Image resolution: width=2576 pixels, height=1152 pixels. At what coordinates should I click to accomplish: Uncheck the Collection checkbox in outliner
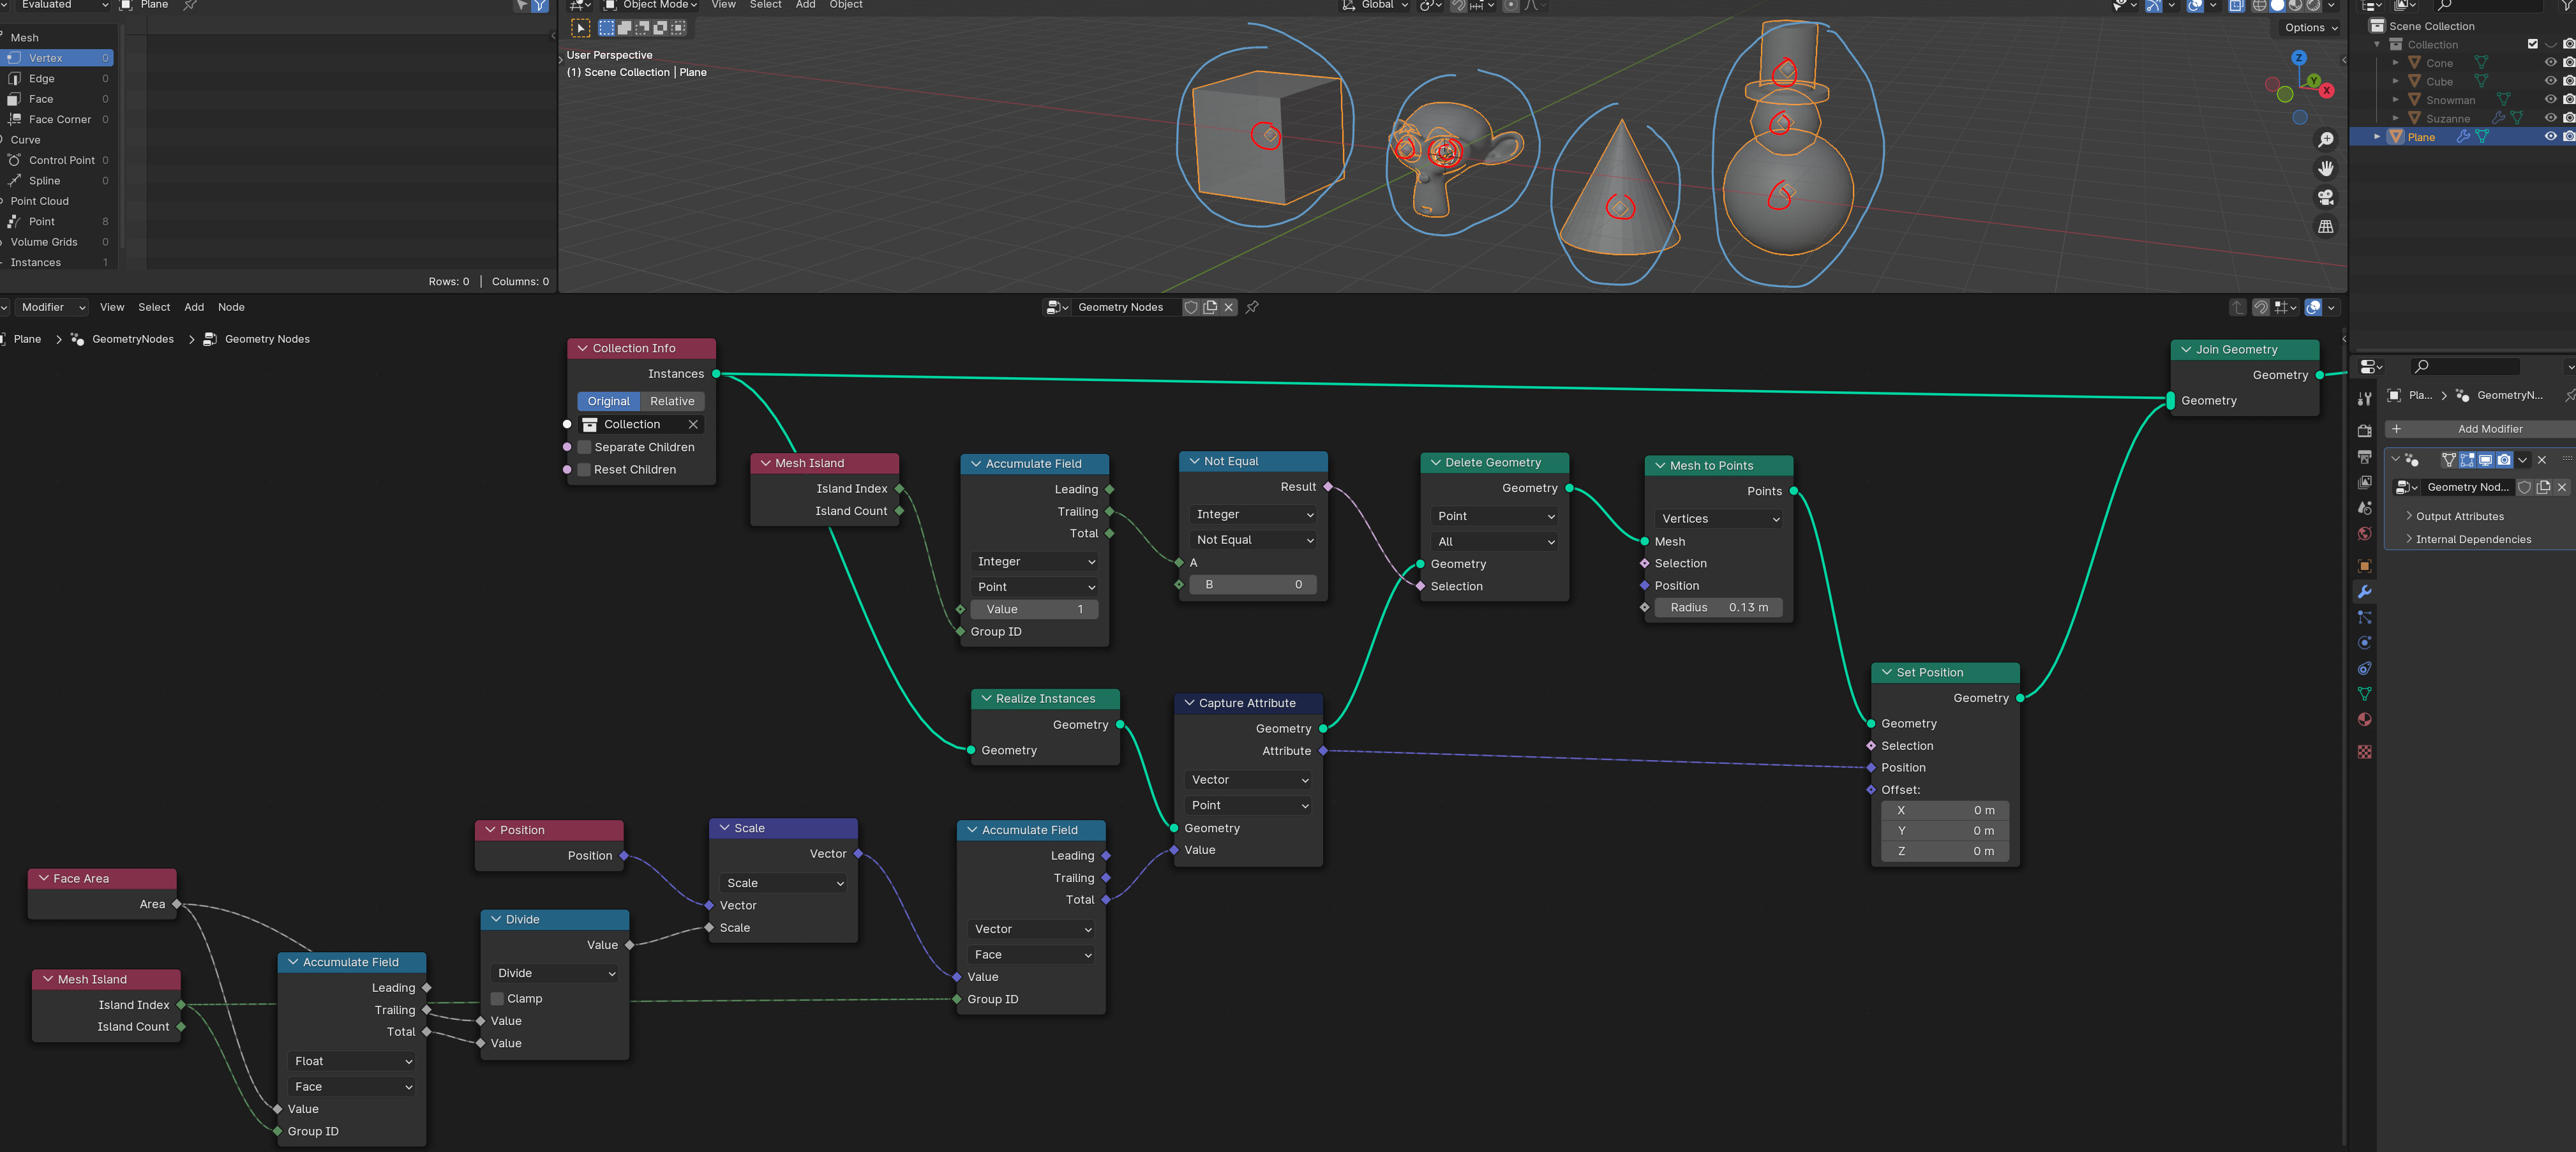tap(2533, 43)
